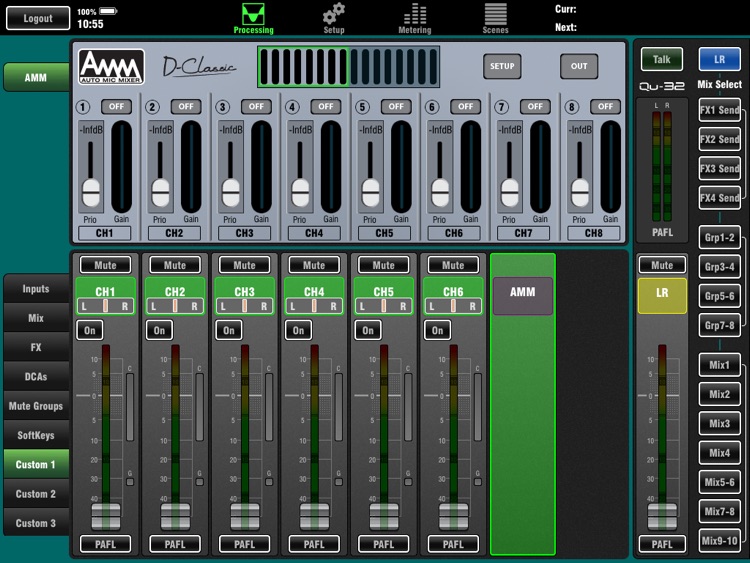Select the LR mix button
750x563 pixels.
point(719,59)
